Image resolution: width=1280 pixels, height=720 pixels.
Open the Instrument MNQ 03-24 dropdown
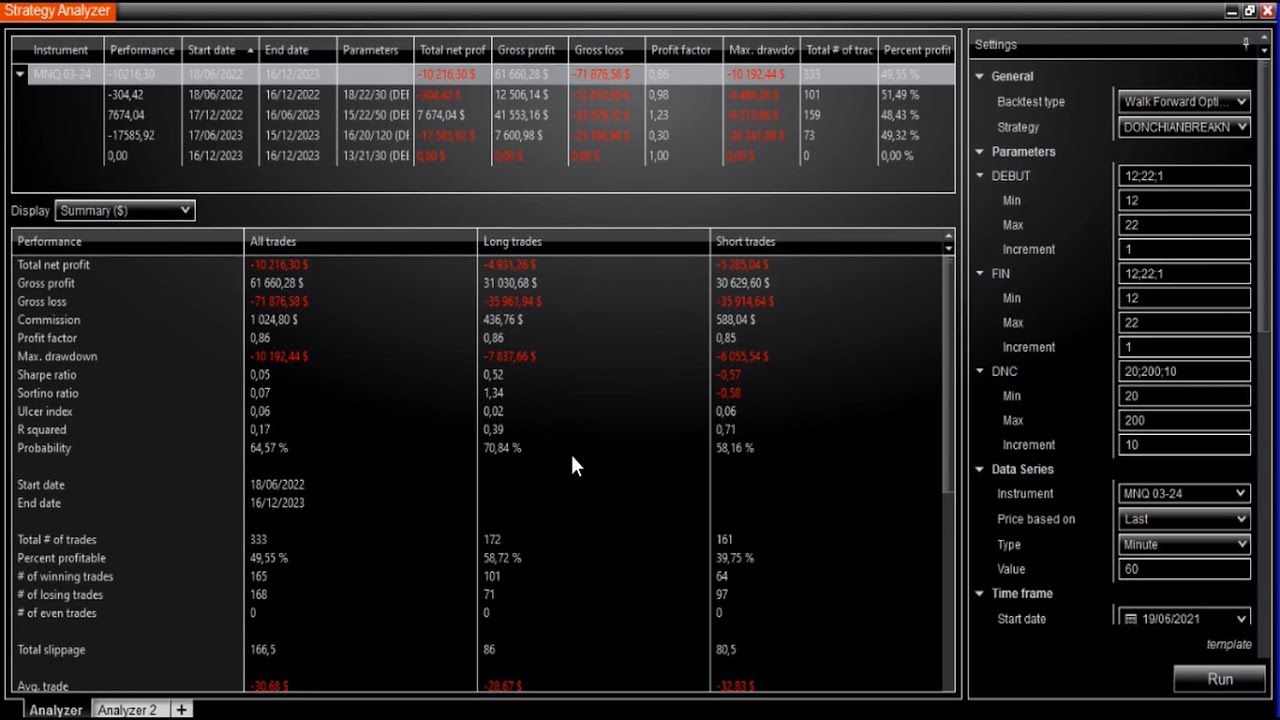[1184, 493]
